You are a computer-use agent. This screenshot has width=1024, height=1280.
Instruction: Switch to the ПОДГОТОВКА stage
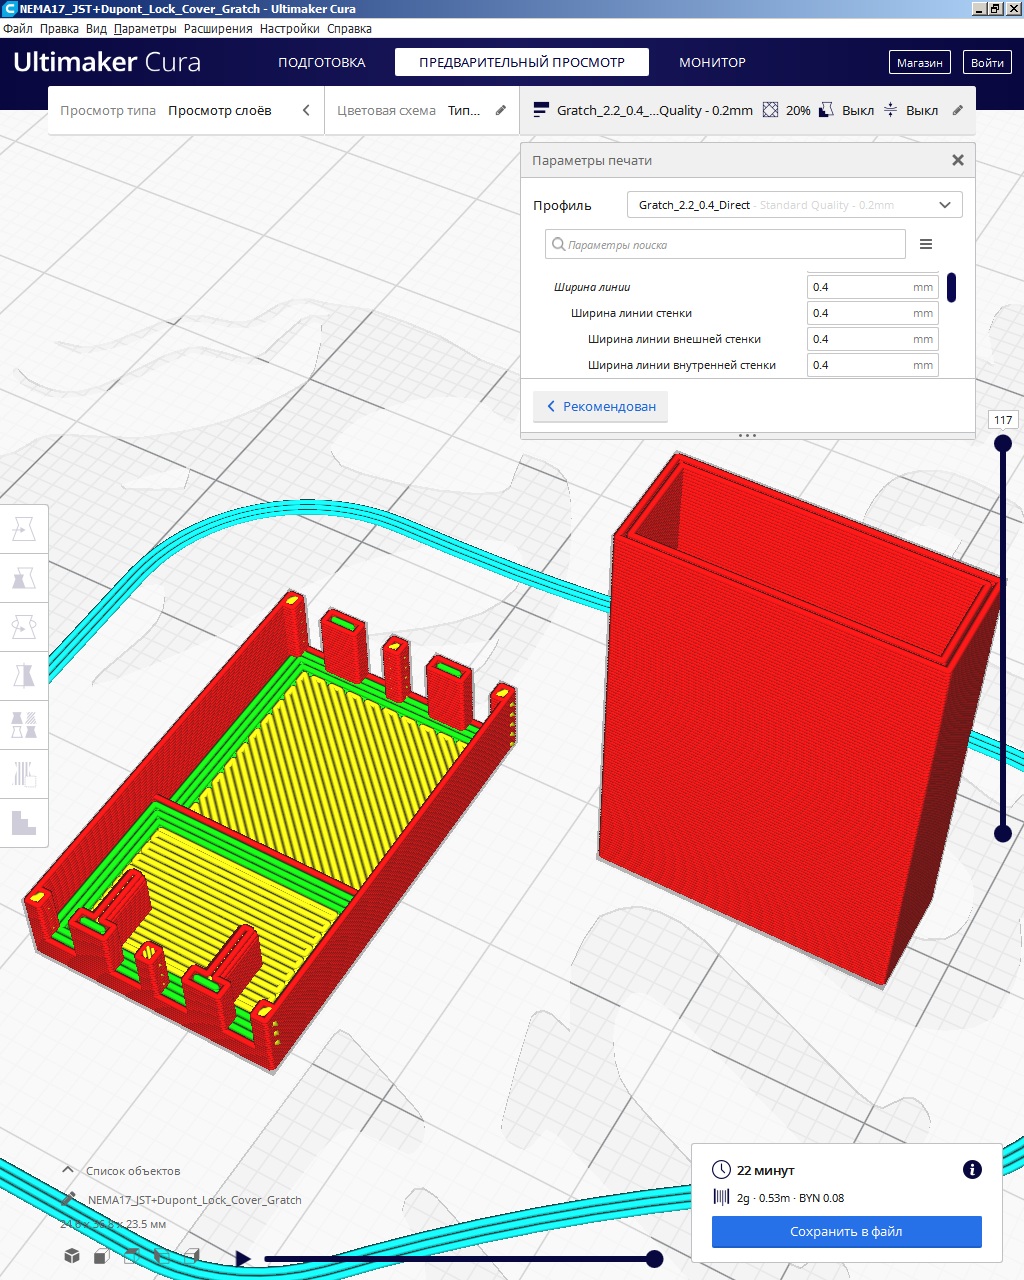pyautogui.click(x=322, y=62)
